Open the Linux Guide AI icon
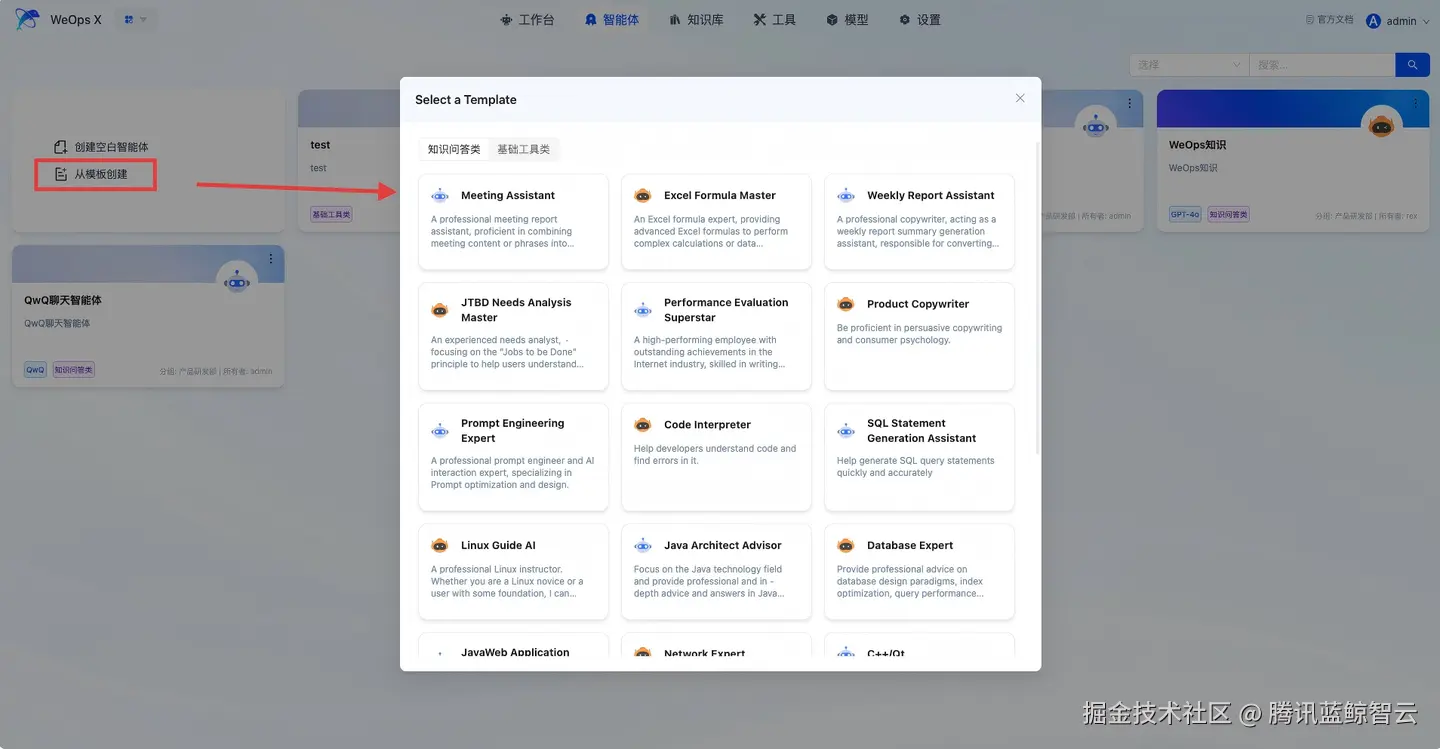 coord(439,545)
